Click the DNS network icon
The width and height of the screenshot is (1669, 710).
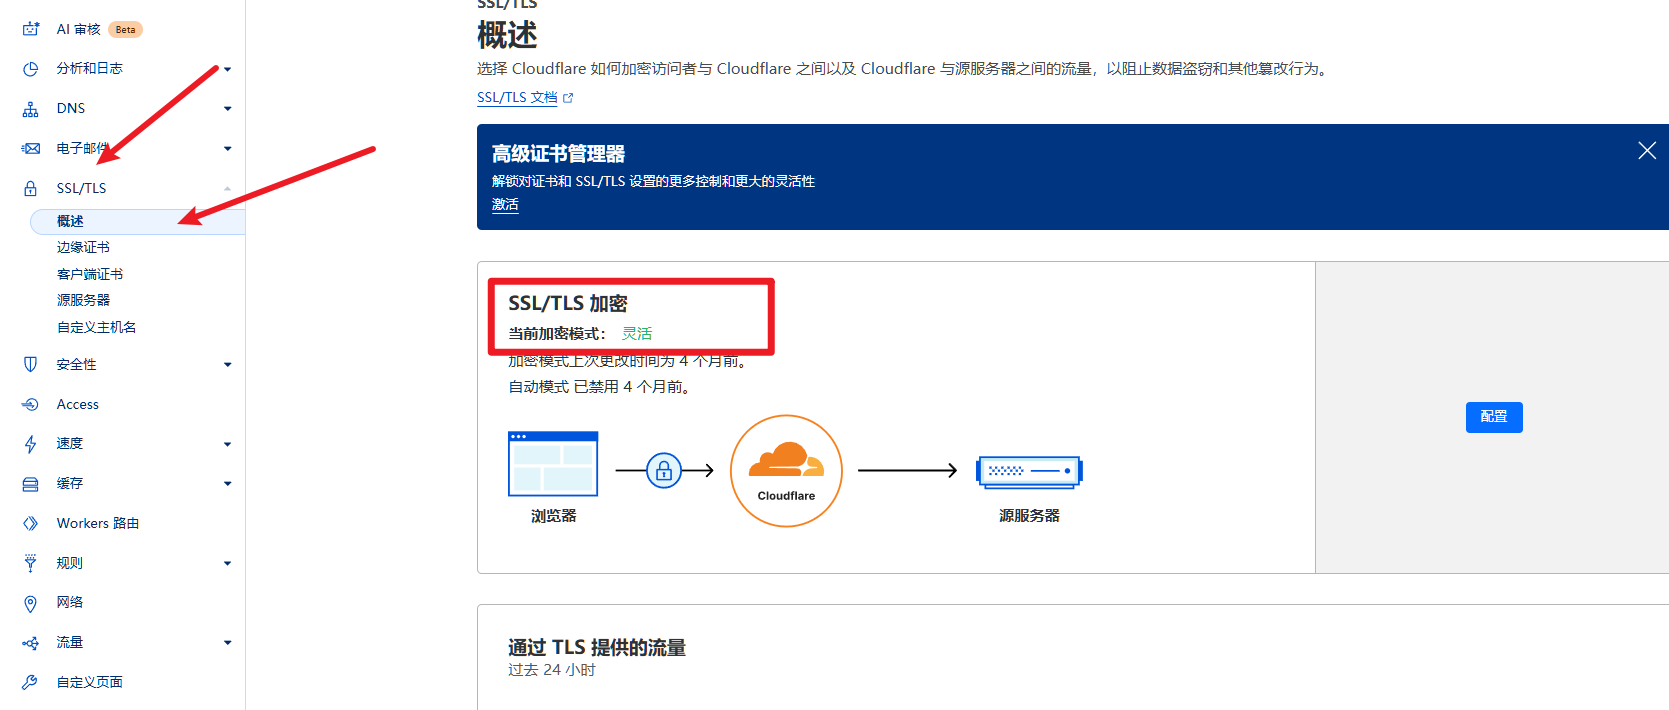click(x=31, y=109)
